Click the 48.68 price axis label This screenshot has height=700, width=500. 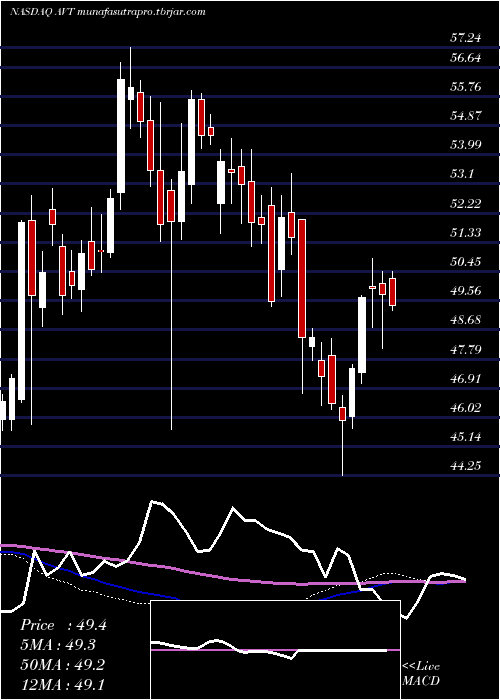tap(466, 320)
